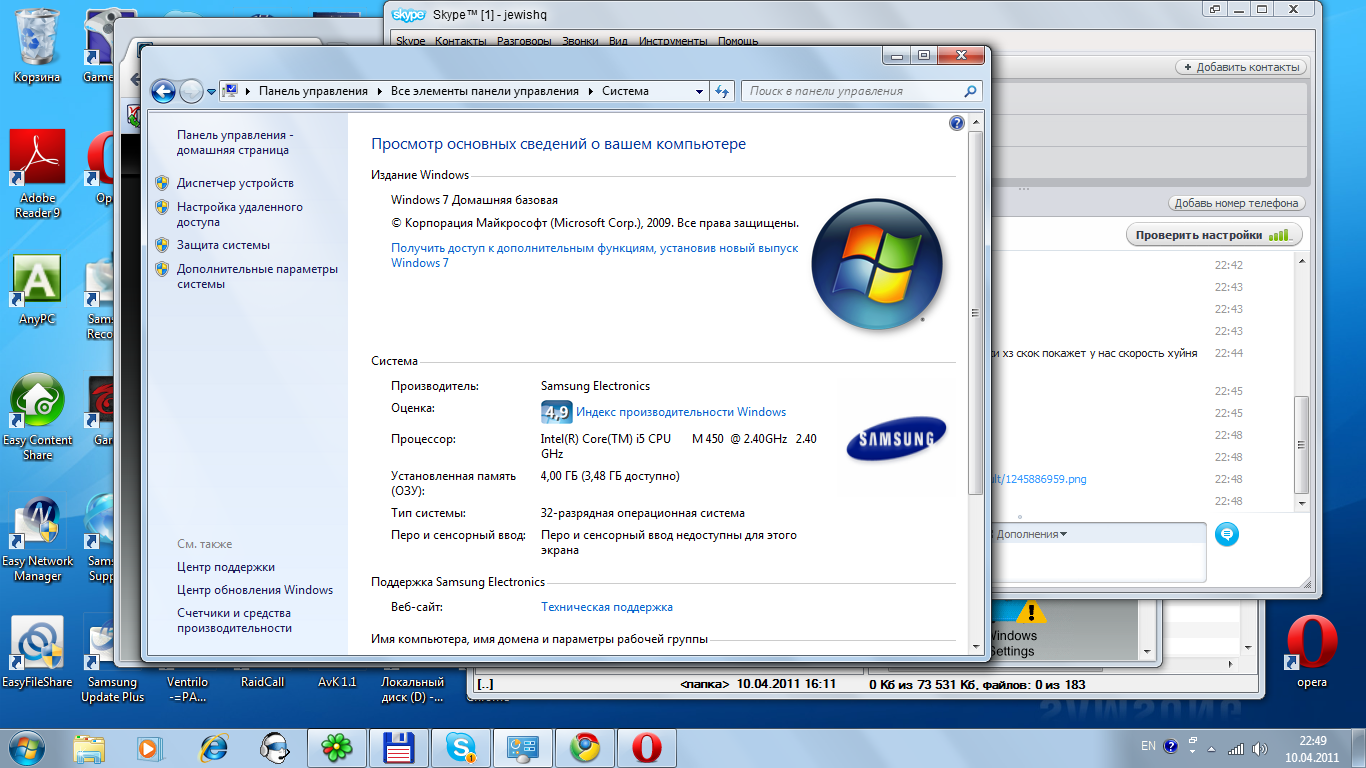Click the Control Panel taskbar button
The height and width of the screenshot is (768, 1366).
(523, 747)
